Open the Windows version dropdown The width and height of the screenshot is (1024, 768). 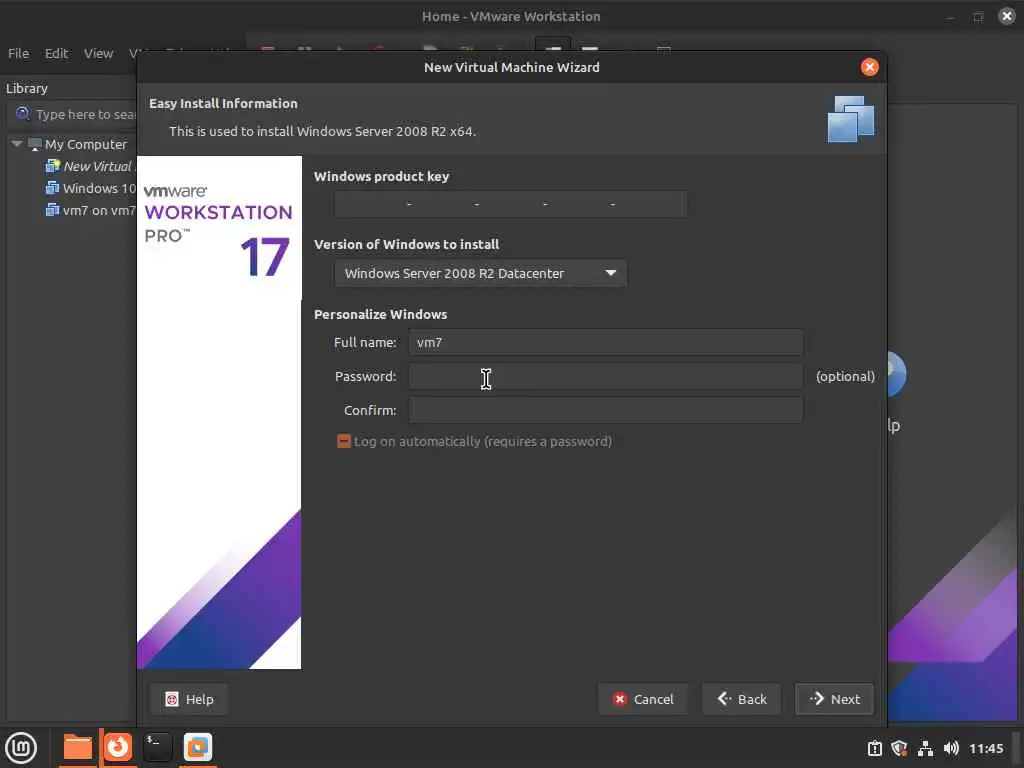coord(480,273)
